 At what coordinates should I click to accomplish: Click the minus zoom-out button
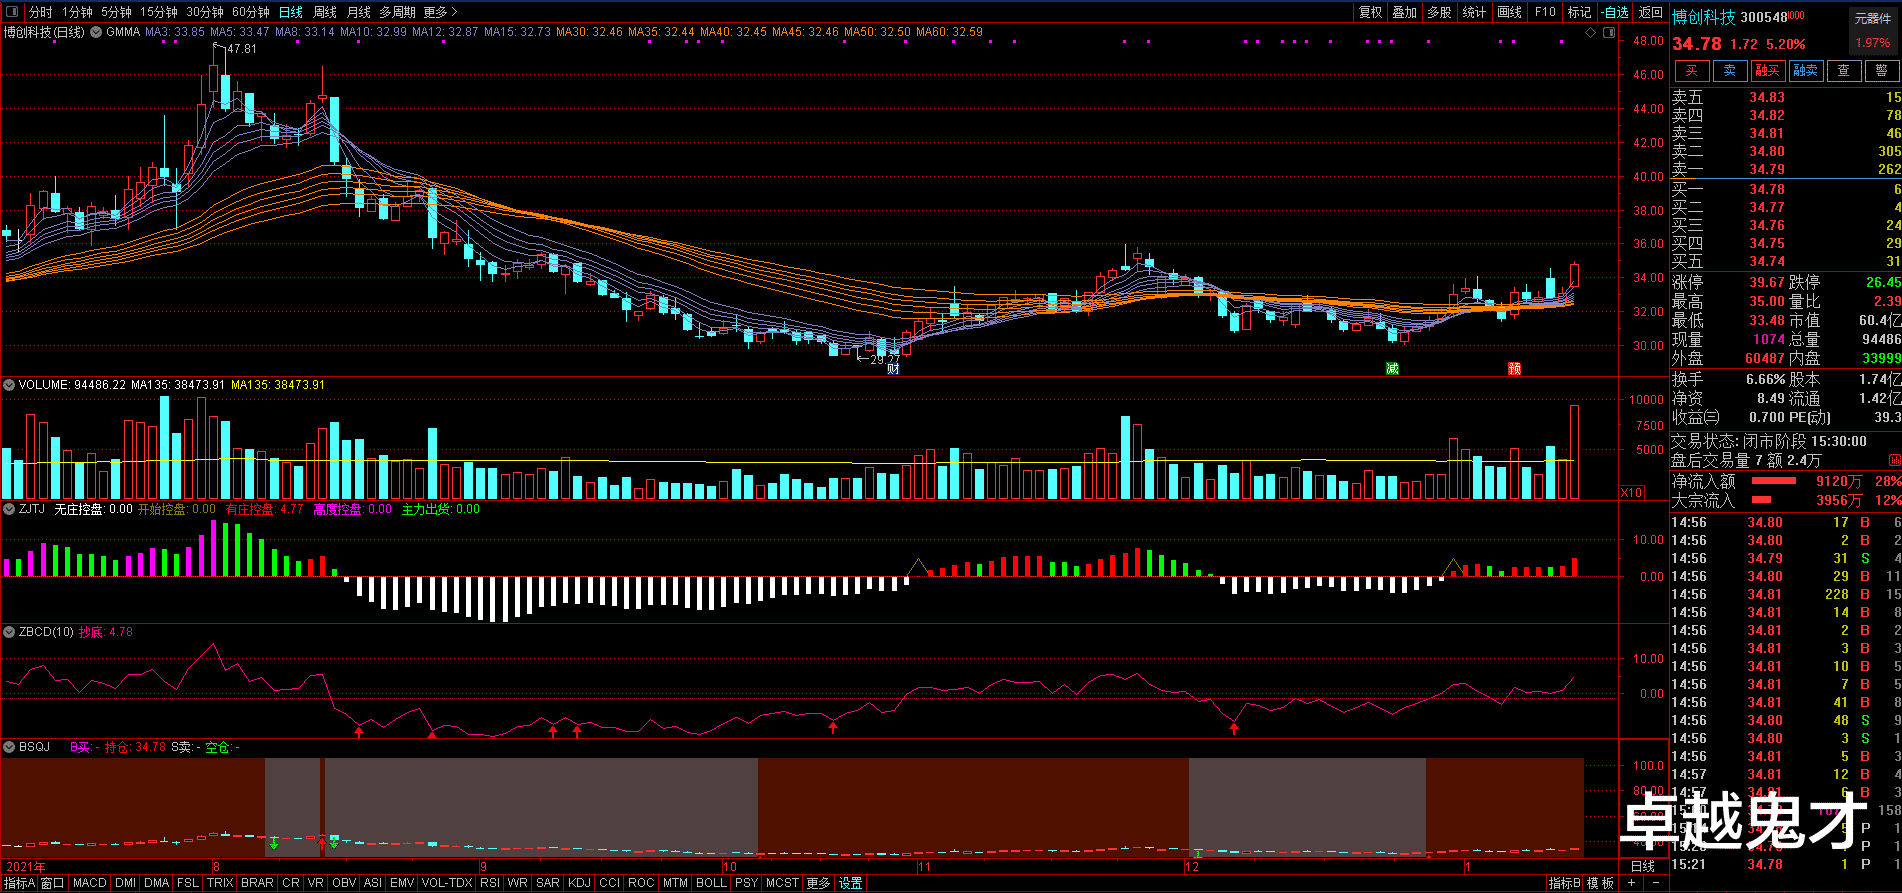(1656, 883)
